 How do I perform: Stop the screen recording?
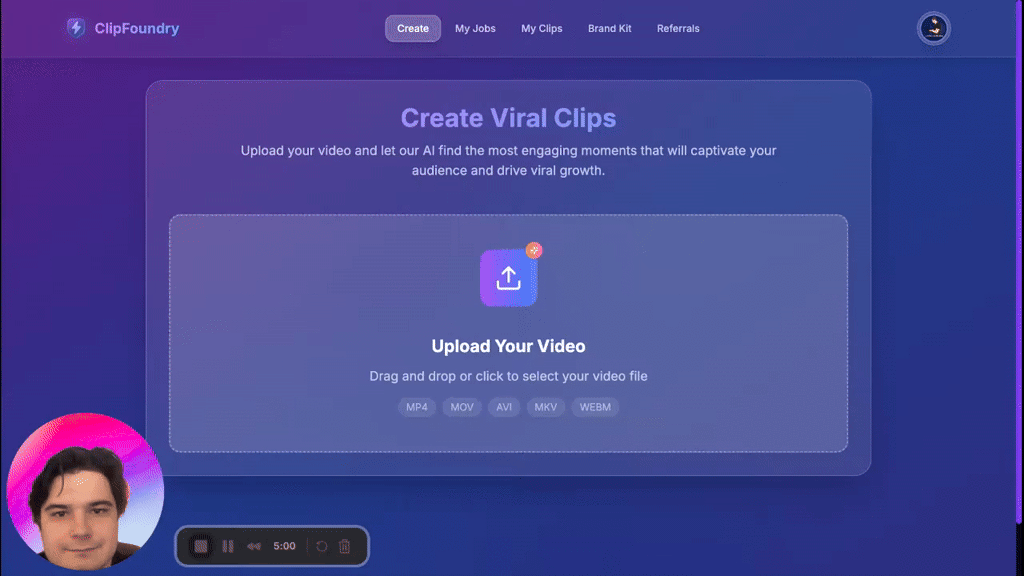click(201, 546)
